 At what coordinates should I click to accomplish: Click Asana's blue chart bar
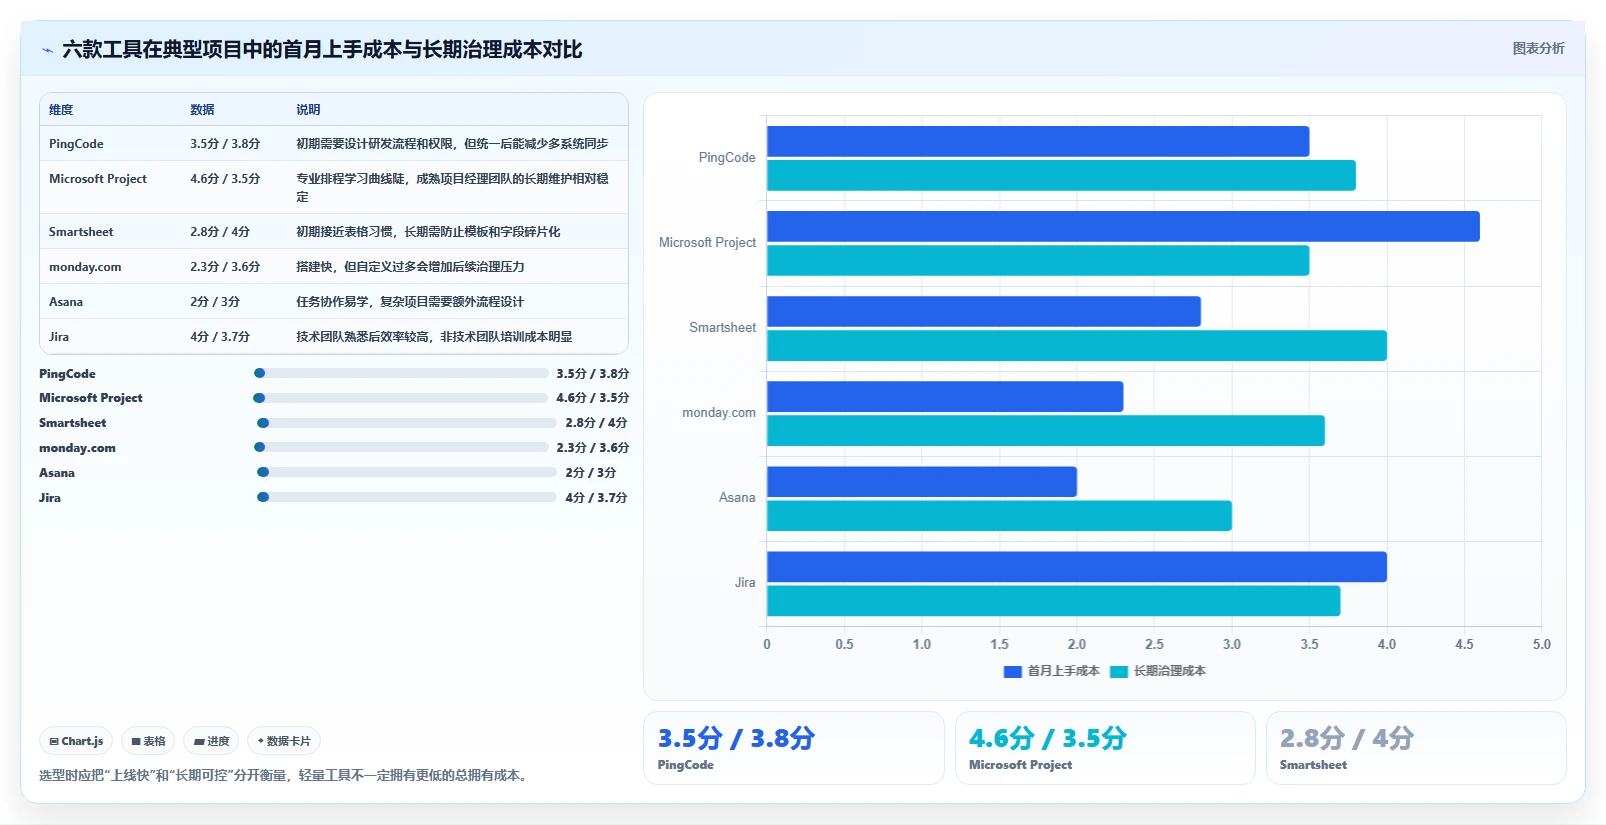pos(922,481)
